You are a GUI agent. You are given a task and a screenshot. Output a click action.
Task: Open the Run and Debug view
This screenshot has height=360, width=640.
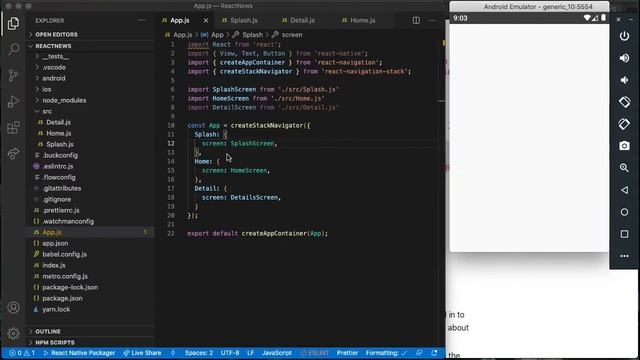pyautogui.click(x=13, y=101)
